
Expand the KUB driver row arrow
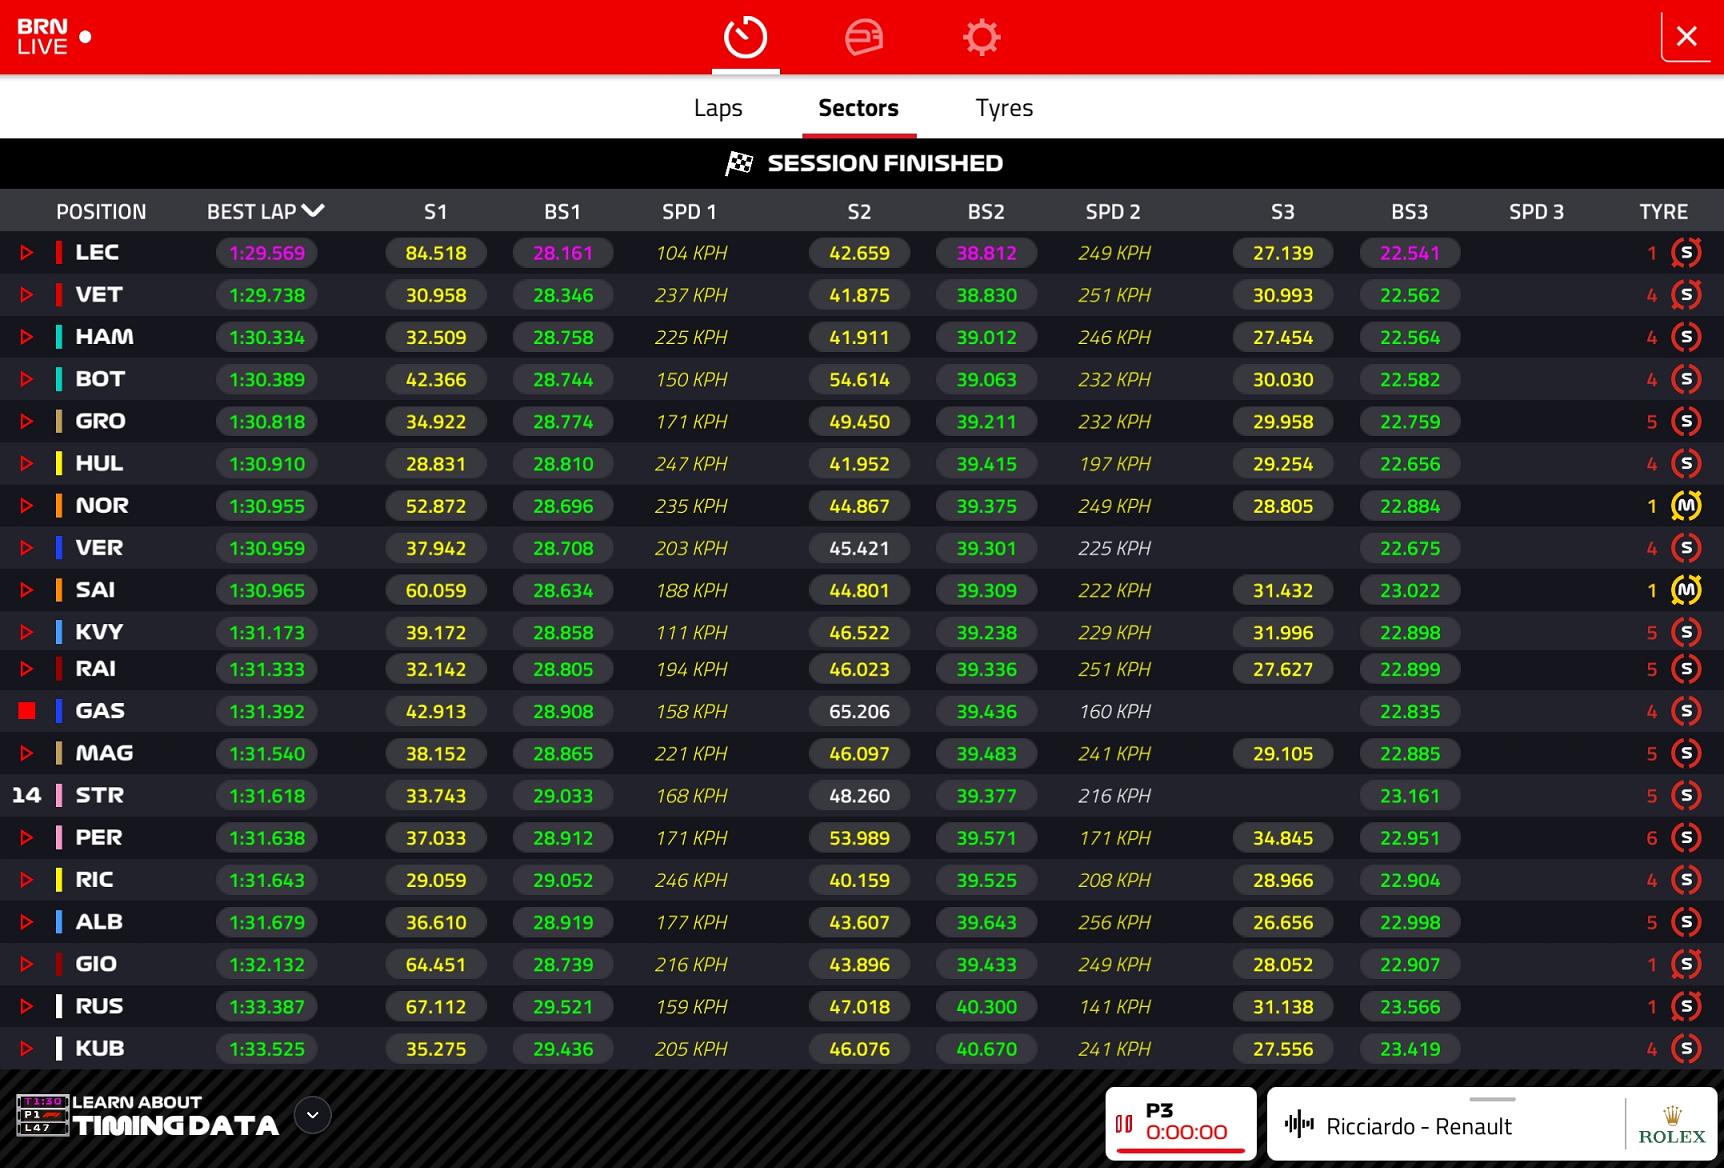pyautogui.click(x=27, y=1049)
